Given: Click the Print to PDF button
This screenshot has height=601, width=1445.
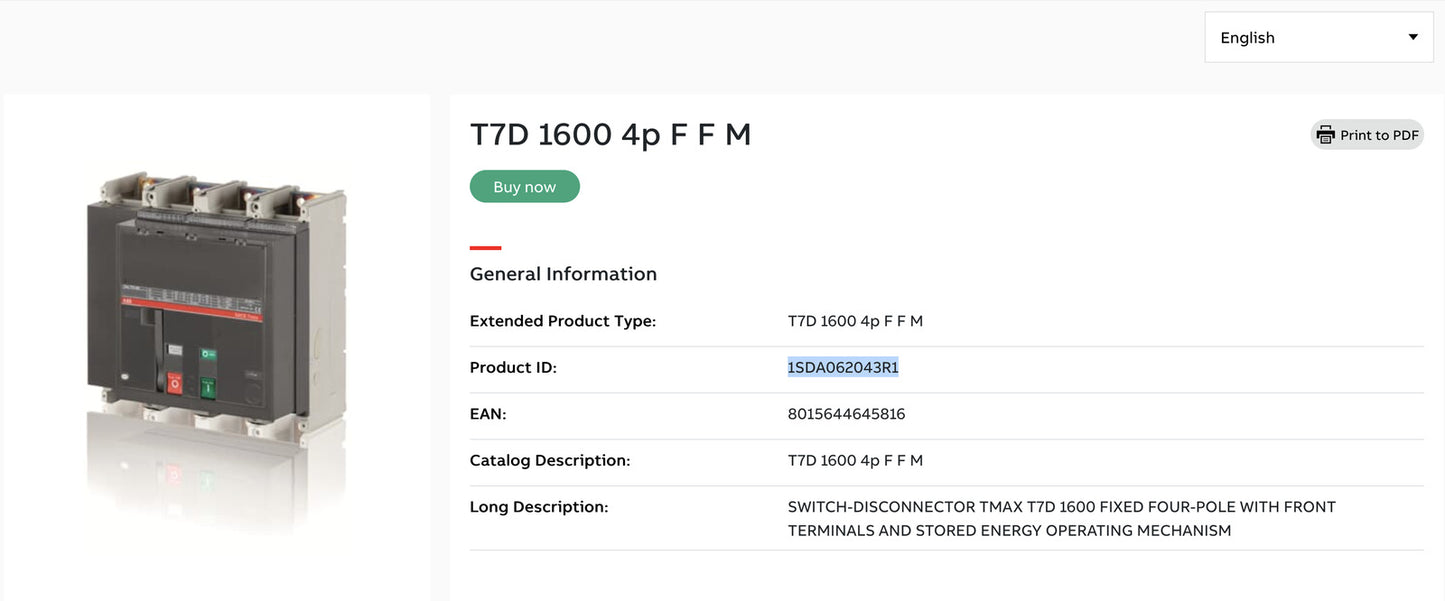Looking at the screenshot, I should [x=1367, y=134].
